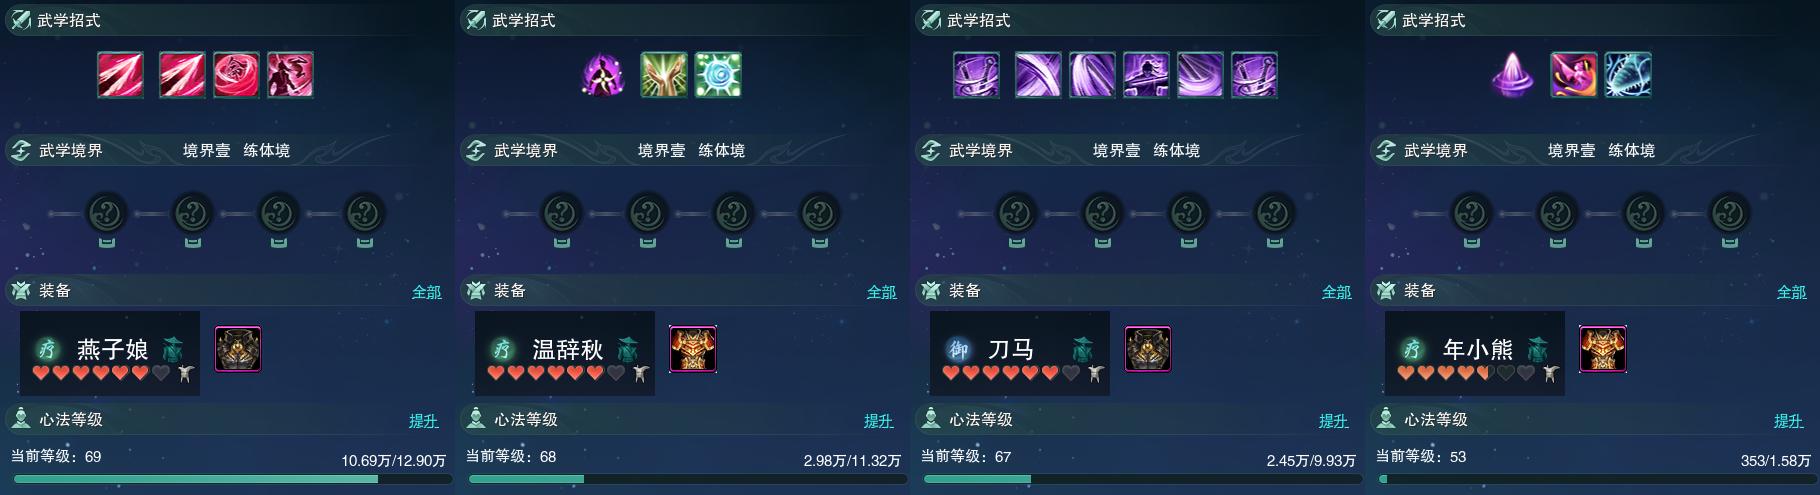Click the 武学境界 header in 温辞秋 panel
Viewport: 1820px width, 495px height.
525,150
